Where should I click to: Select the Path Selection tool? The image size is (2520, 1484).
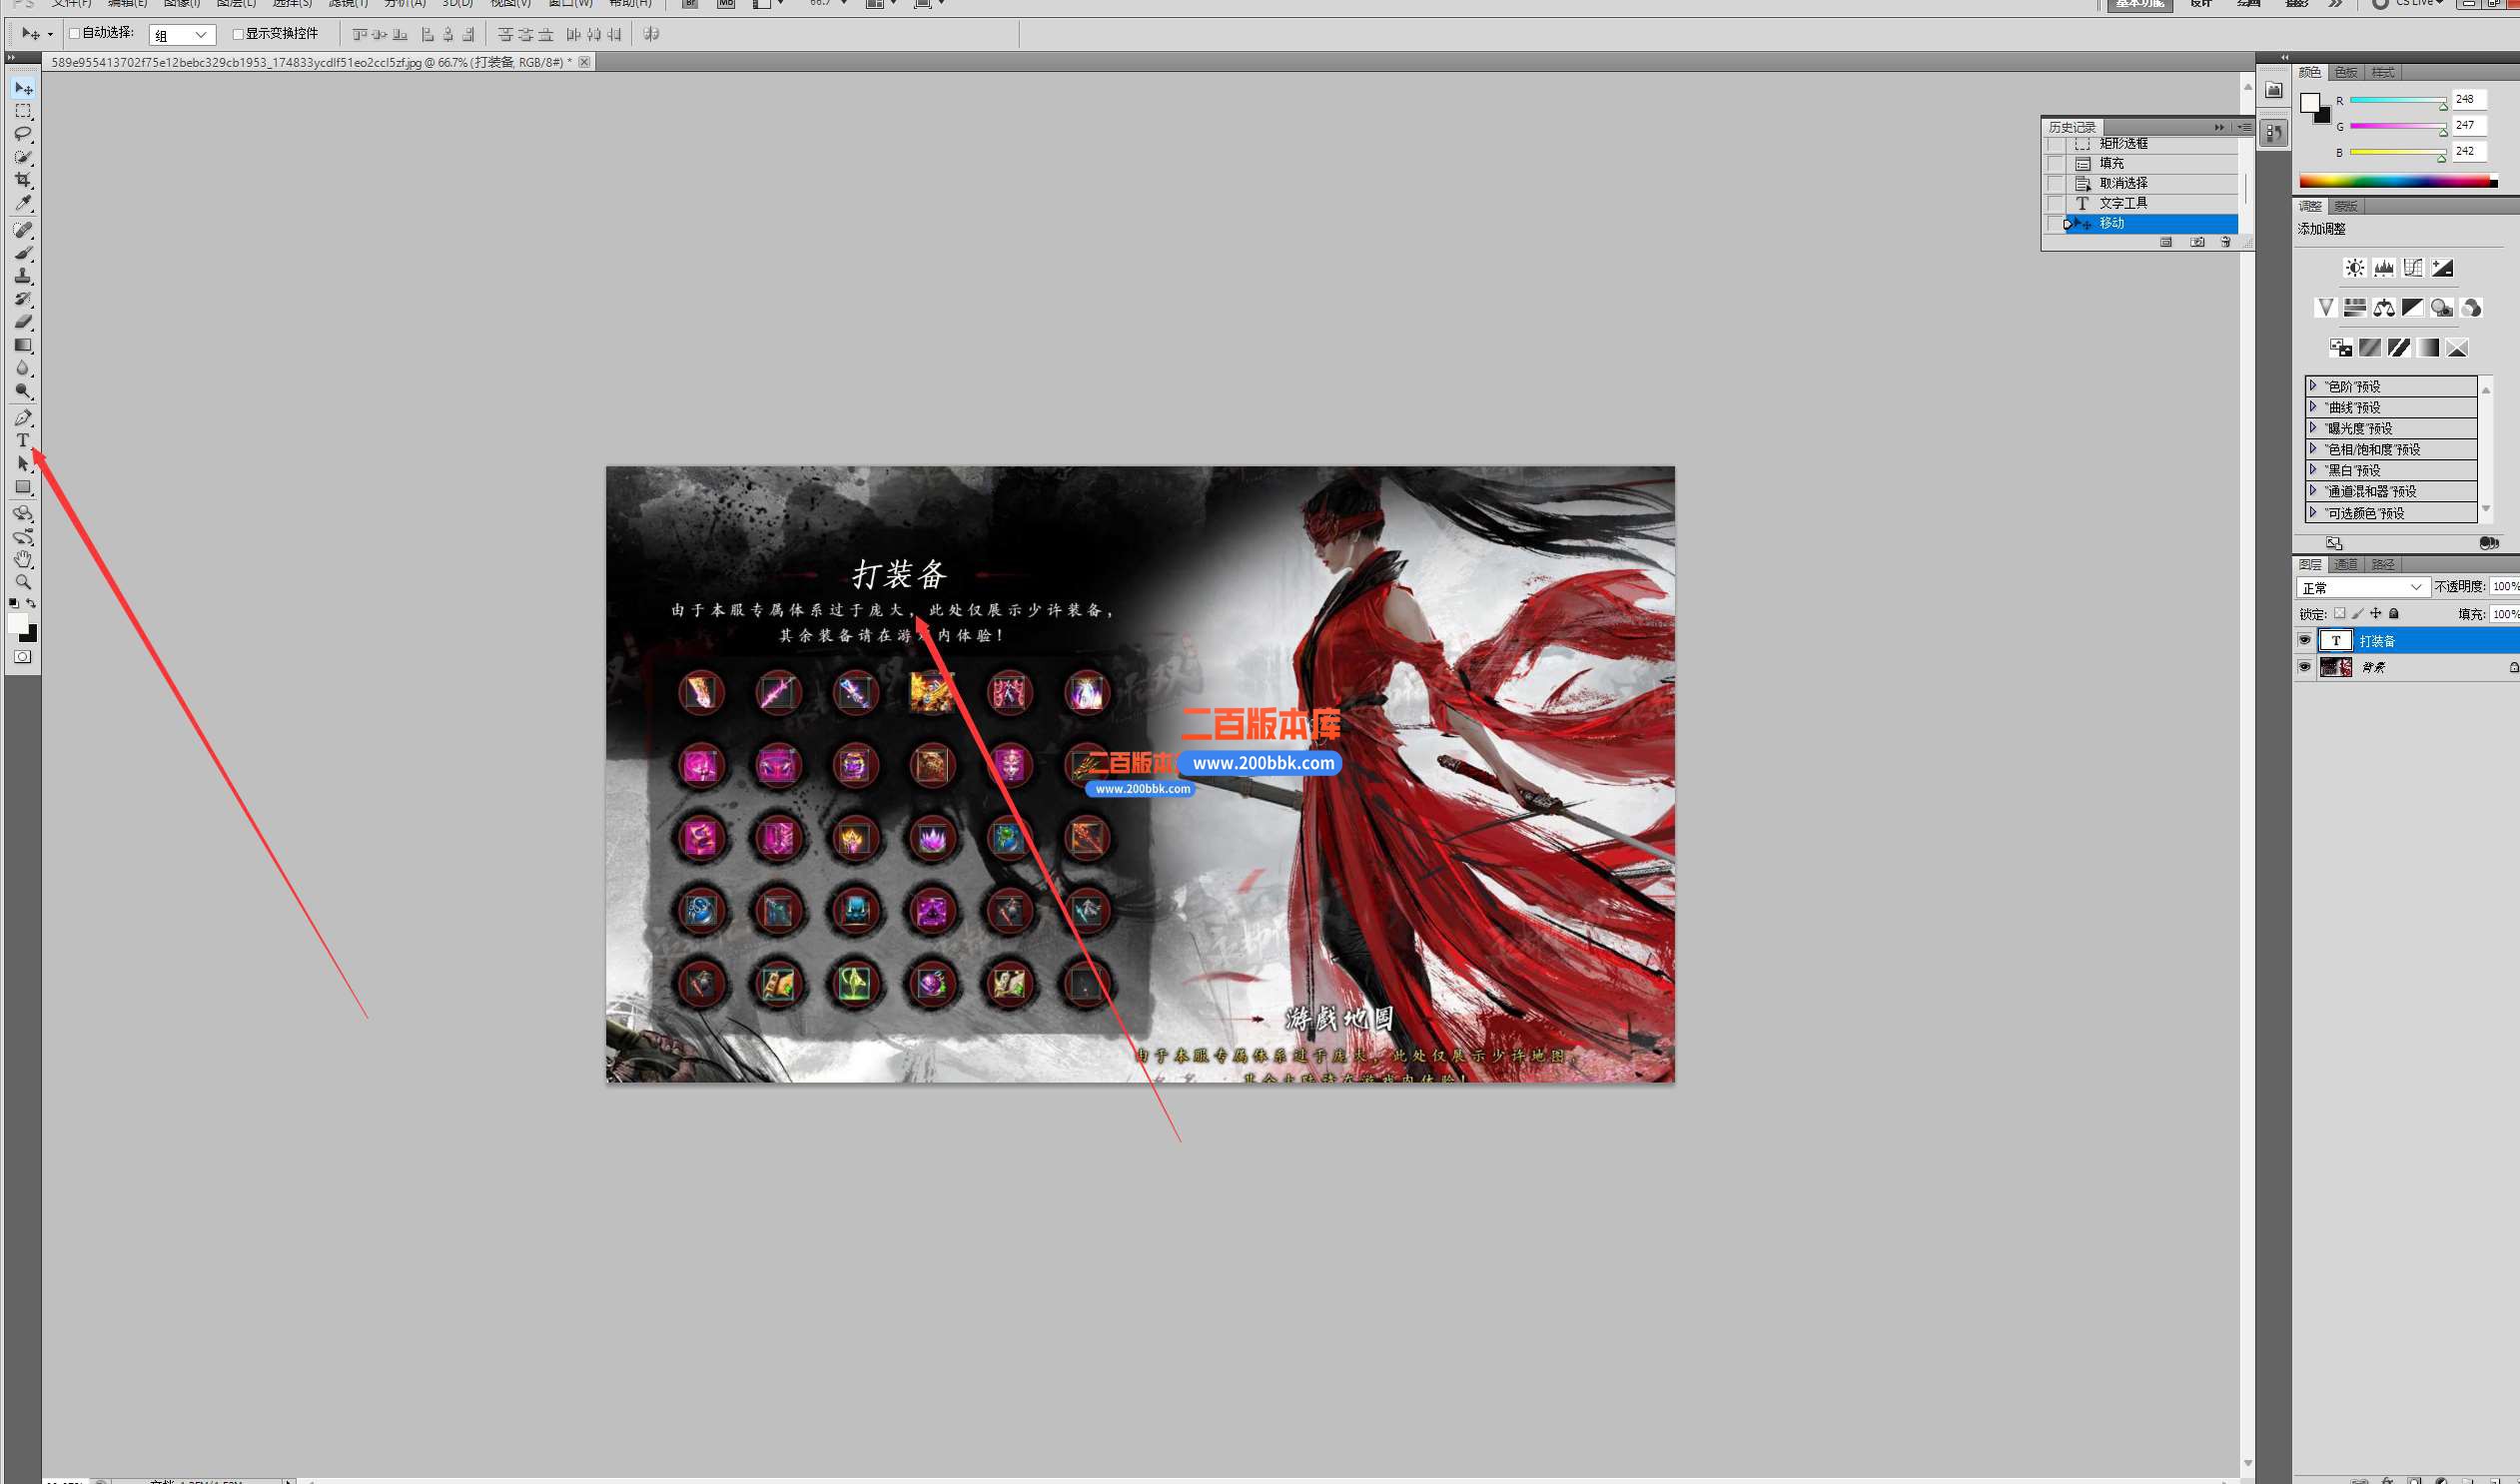(23, 464)
